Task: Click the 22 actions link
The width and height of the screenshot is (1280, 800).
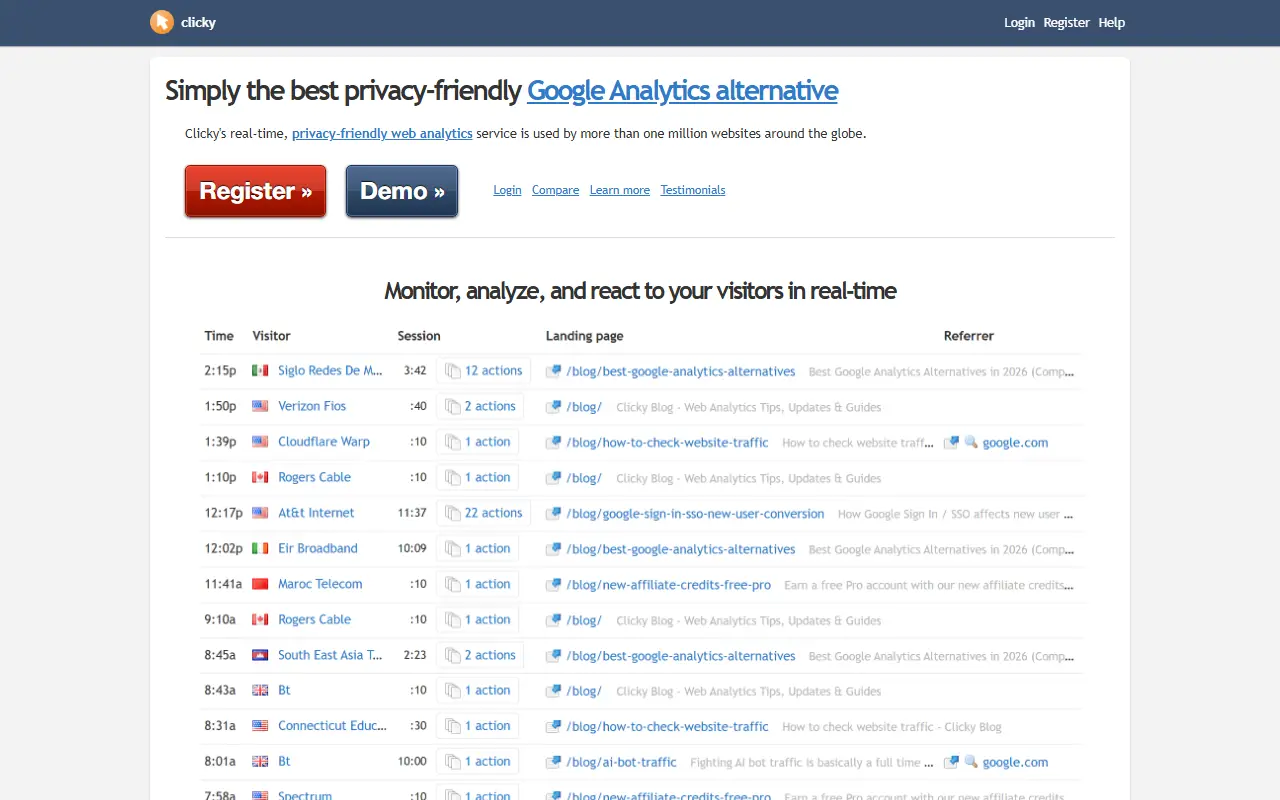Action: (493, 512)
